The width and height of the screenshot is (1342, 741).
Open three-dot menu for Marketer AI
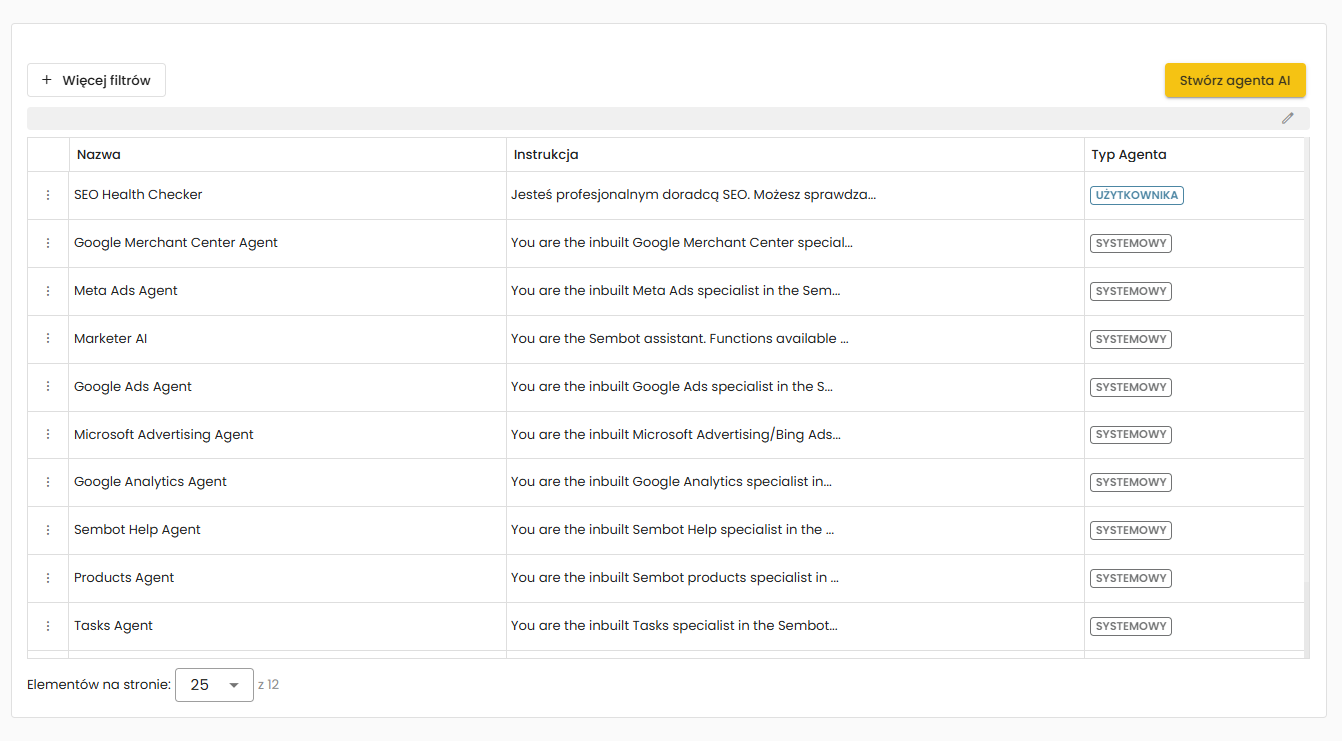[x=48, y=339]
